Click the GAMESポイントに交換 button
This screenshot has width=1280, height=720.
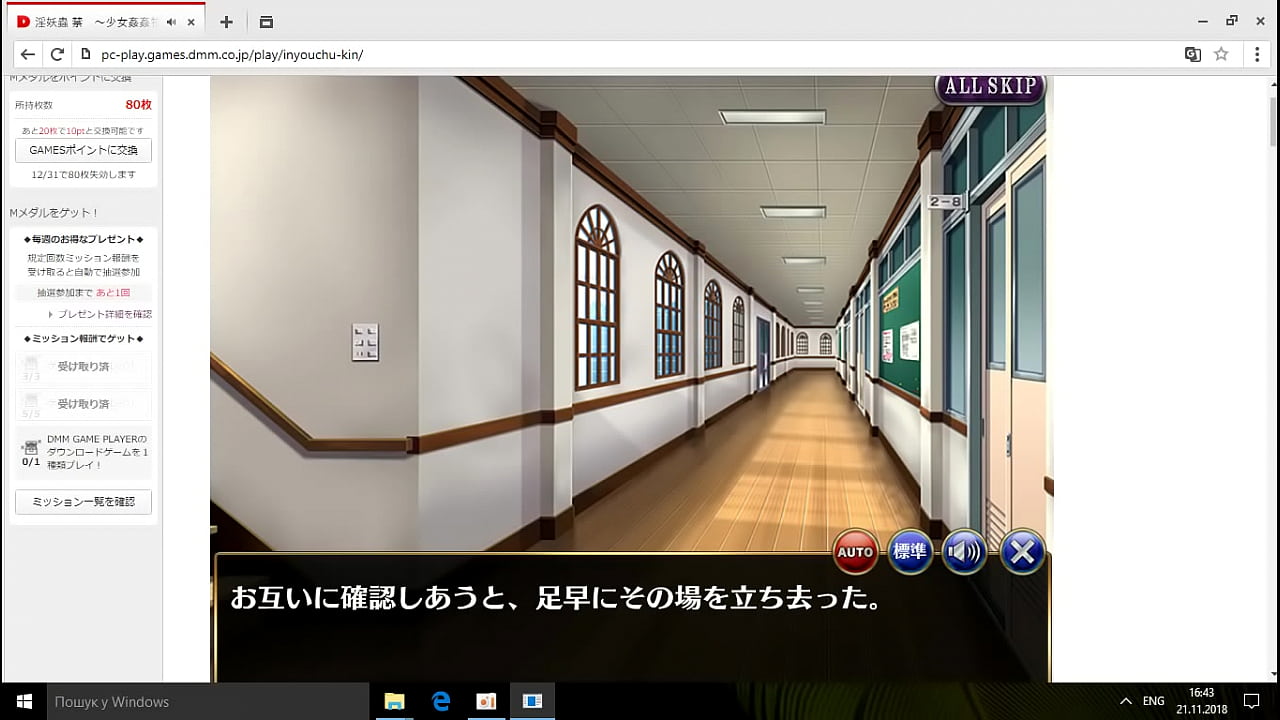click(x=83, y=150)
